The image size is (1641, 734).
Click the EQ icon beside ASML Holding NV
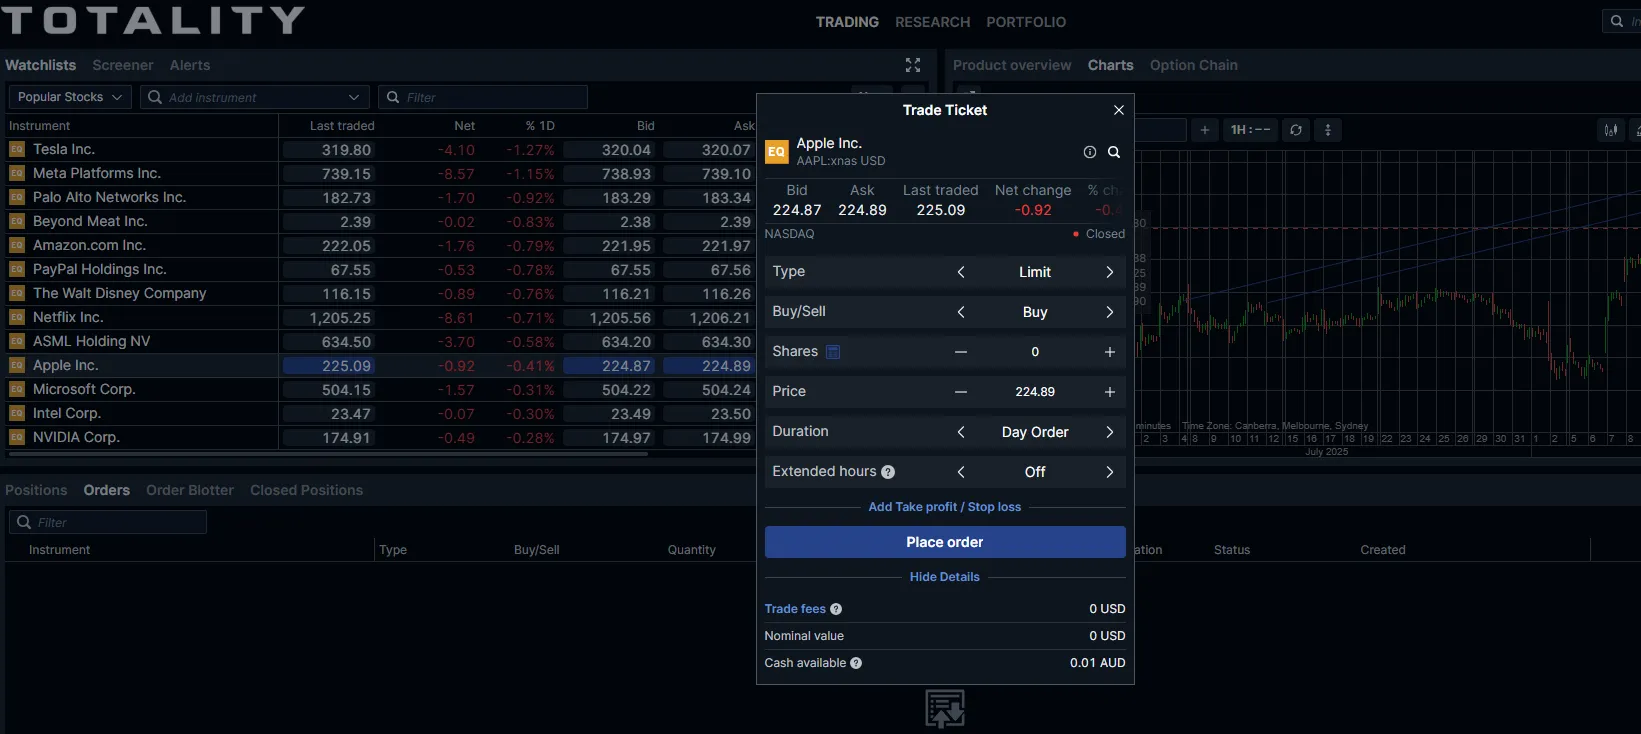click(16, 341)
